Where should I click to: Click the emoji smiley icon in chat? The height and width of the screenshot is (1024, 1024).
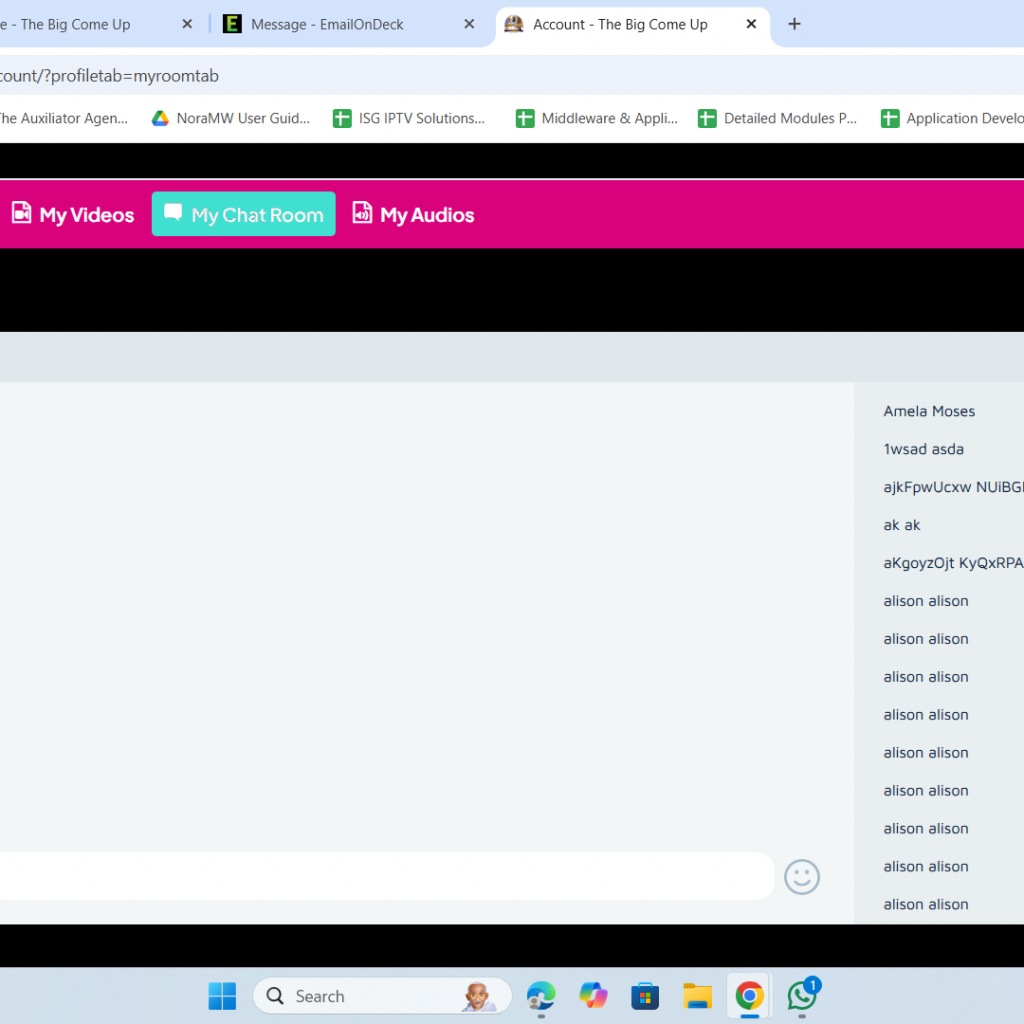point(801,877)
